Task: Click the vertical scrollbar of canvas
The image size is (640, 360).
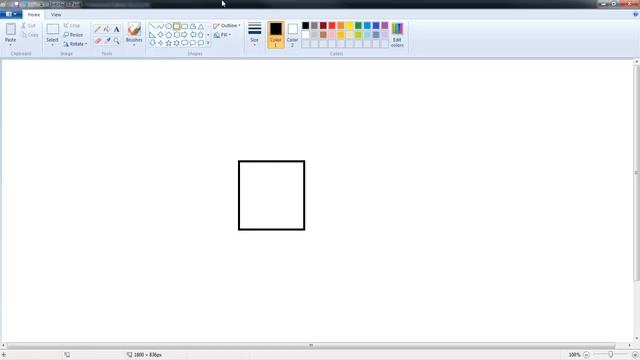Action: [636, 173]
